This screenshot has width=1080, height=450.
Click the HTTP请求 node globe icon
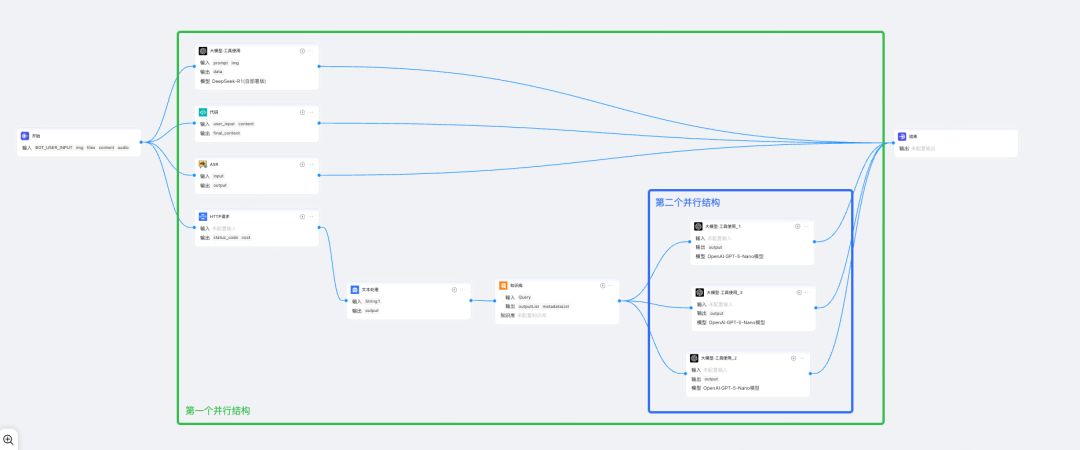(203, 216)
